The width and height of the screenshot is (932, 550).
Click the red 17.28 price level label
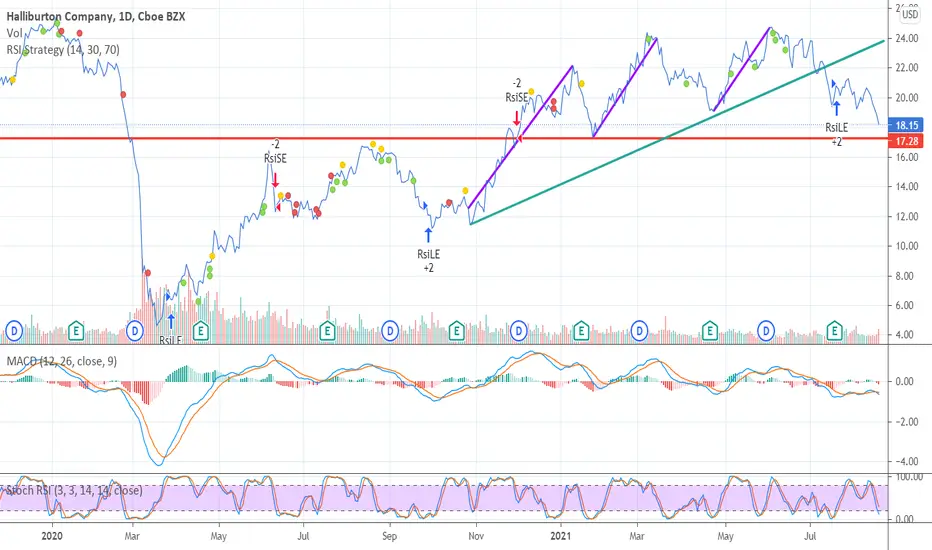click(x=907, y=141)
